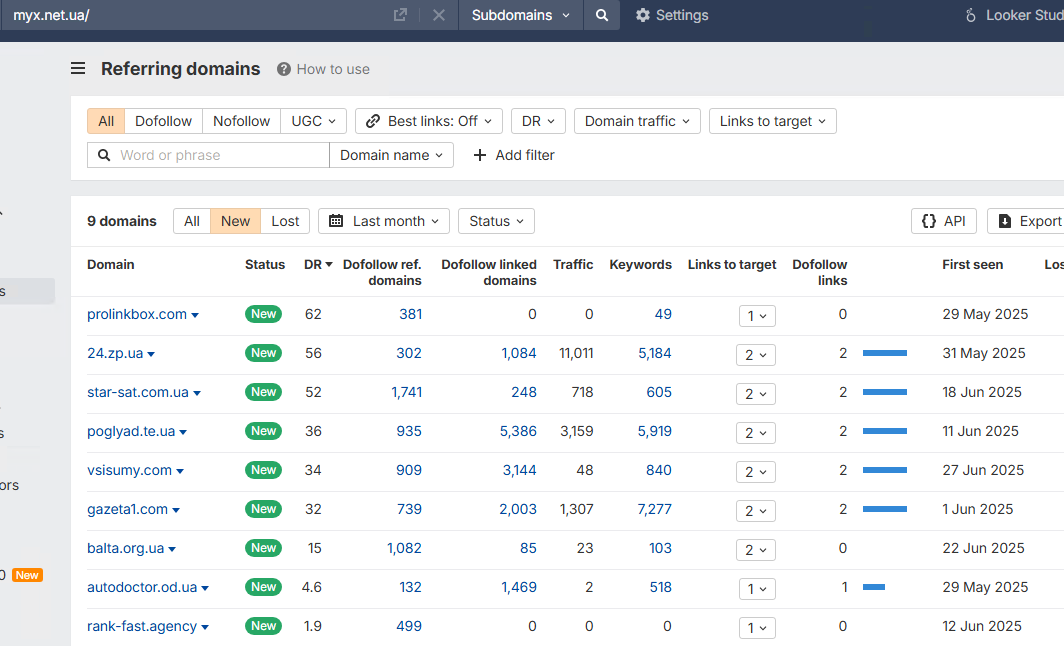Click orange New badge in sidebar

27,575
